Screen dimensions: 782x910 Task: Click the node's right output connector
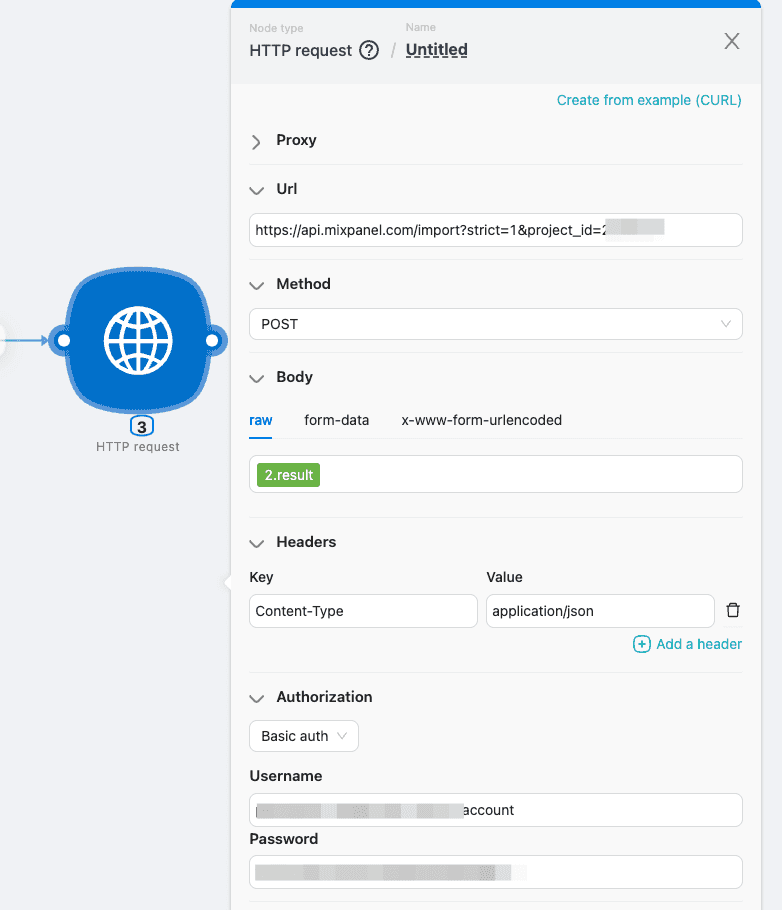[x=212, y=341]
